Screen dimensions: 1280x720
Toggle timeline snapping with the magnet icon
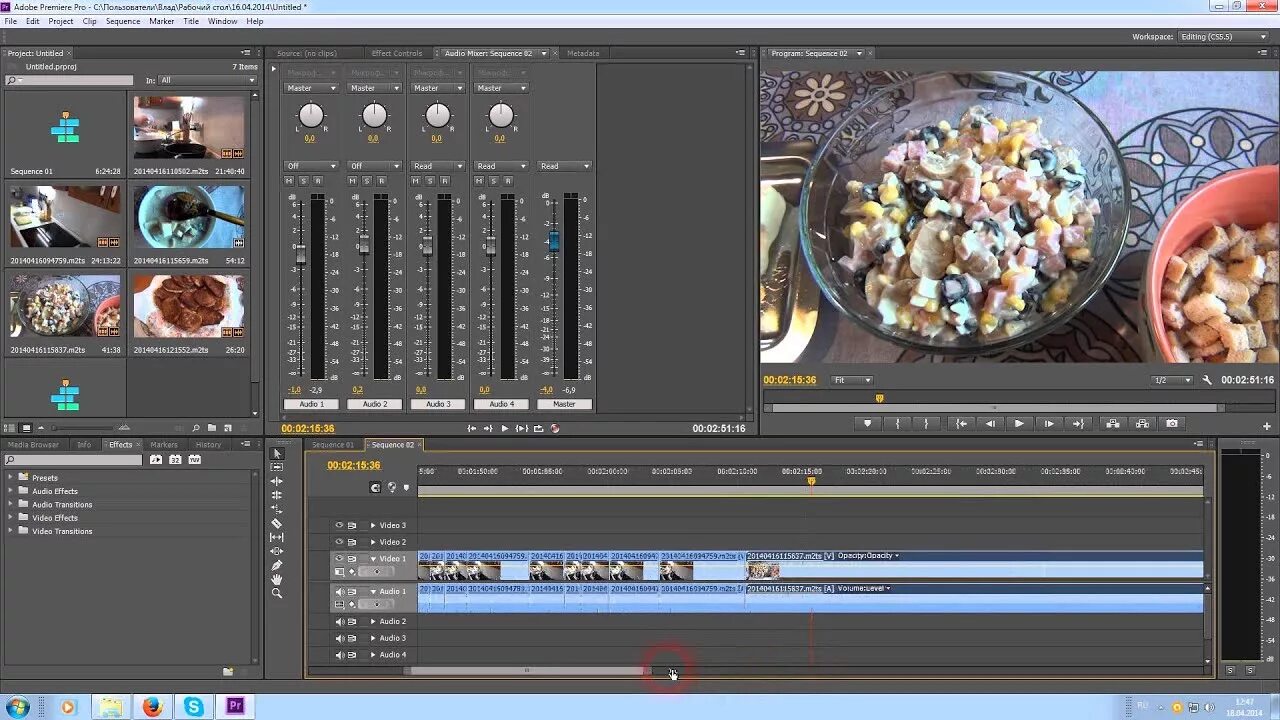[x=375, y=487]
